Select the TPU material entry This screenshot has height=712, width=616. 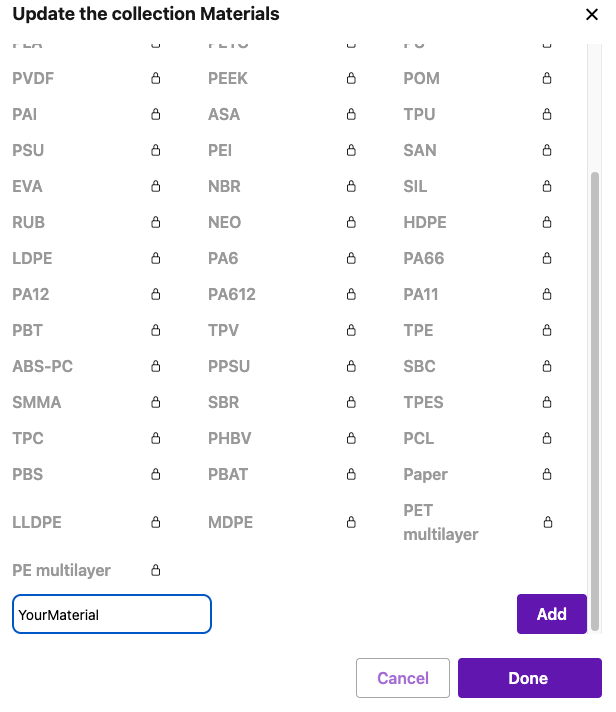pyautogui.click(x=420, y=114)
